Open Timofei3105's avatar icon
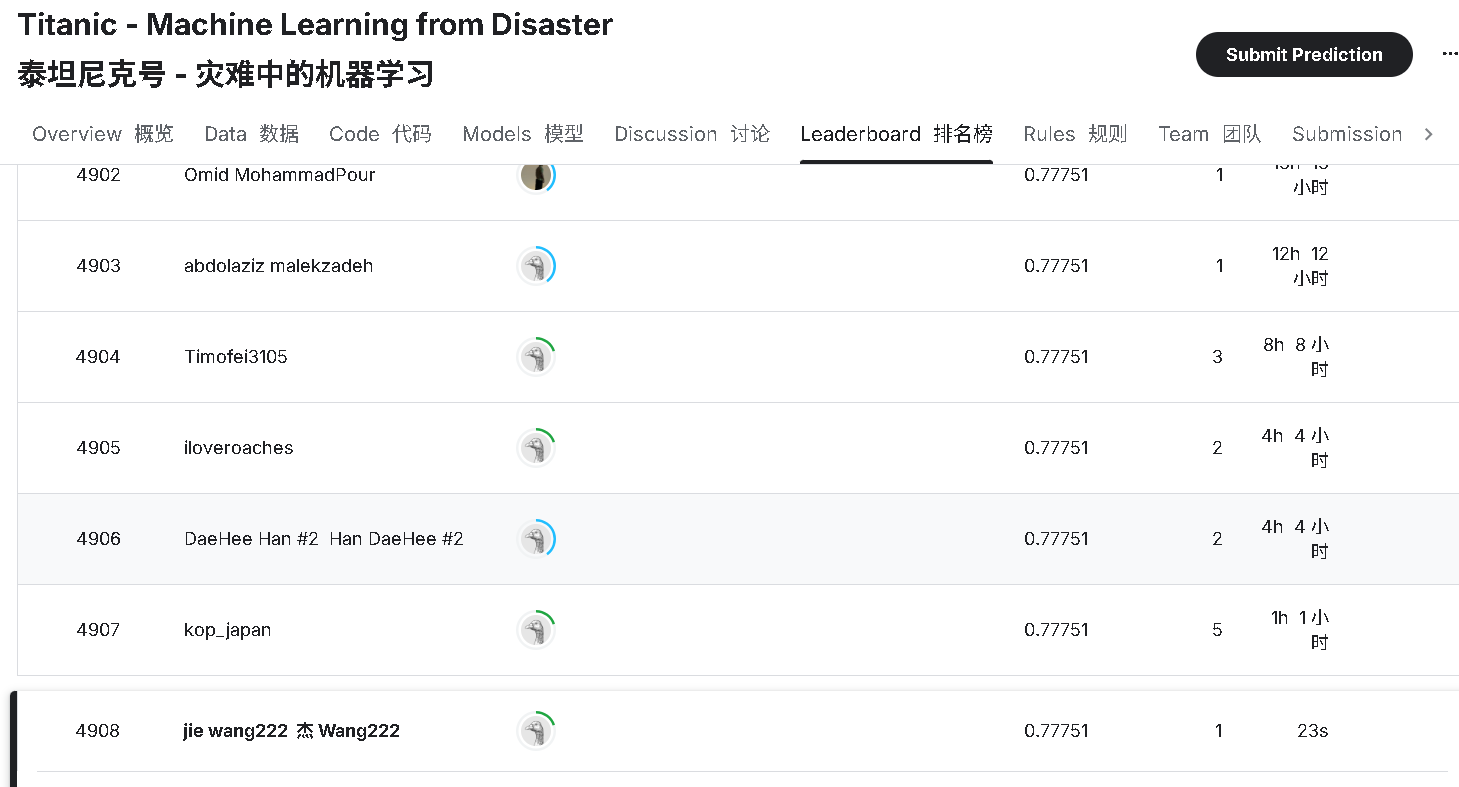Viewport: 1459px width, 787px height. 536,357
